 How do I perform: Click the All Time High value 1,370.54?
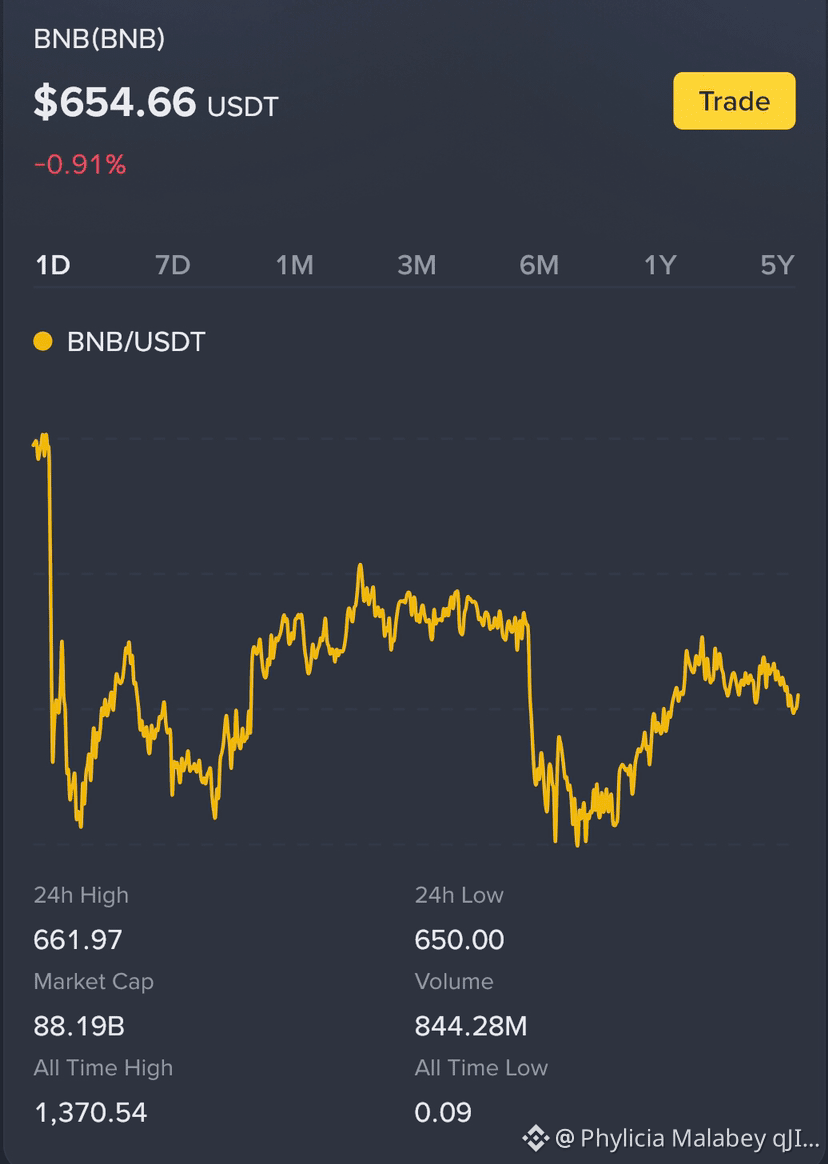[91, 1112]
